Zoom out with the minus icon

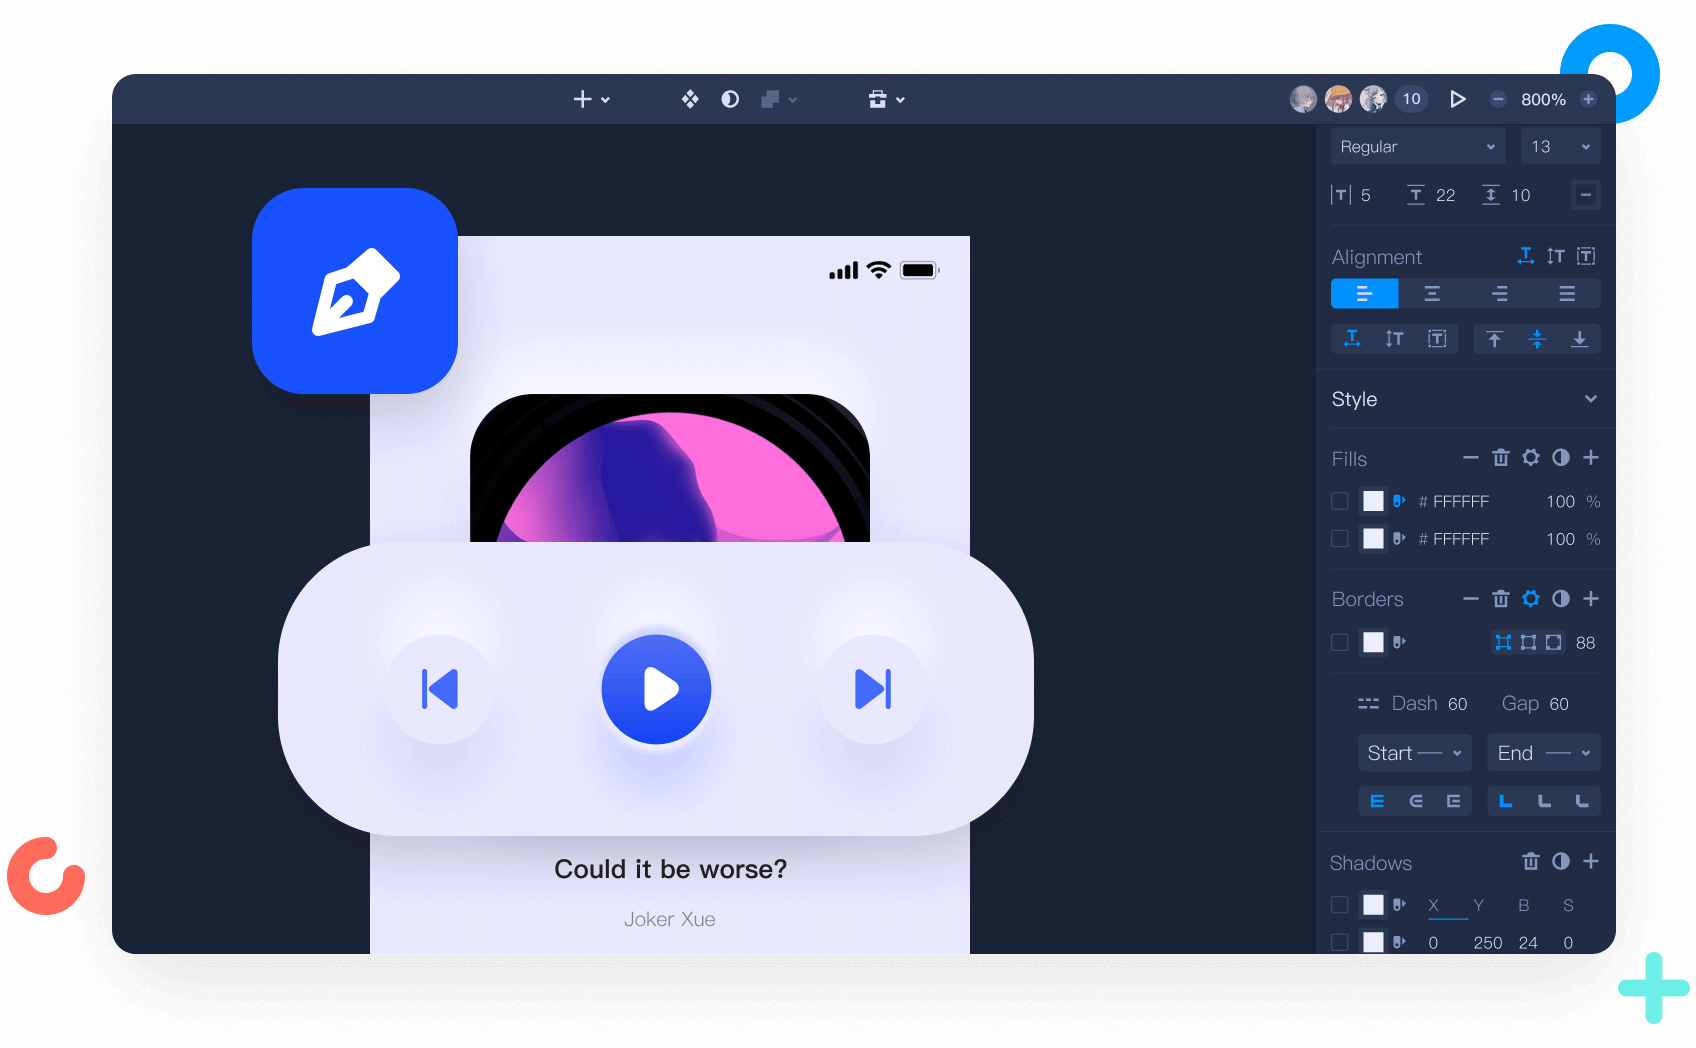click(1498, 99)
